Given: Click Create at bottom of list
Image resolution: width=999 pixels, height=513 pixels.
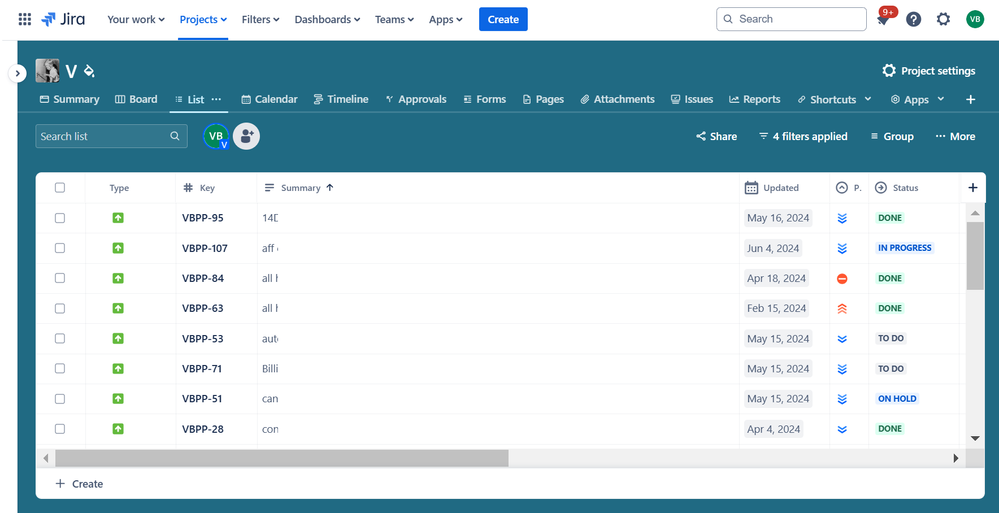Looking at the screenshot, I should tap(80, 484).
